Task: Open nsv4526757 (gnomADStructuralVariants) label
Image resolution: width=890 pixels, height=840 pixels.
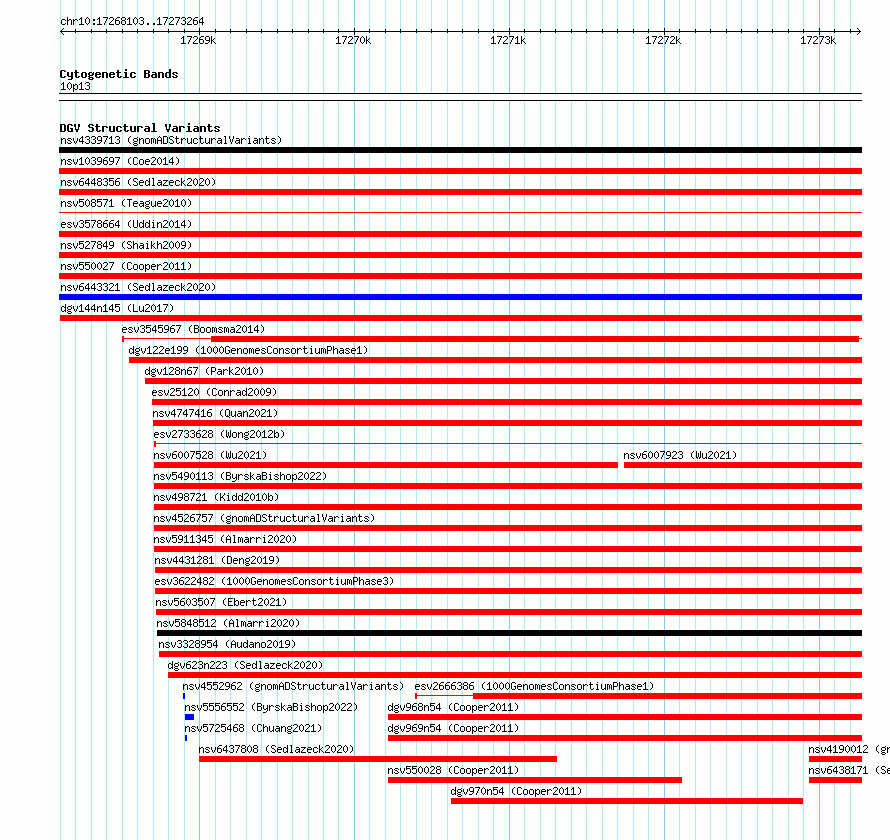Action: (x=264, y=518)
